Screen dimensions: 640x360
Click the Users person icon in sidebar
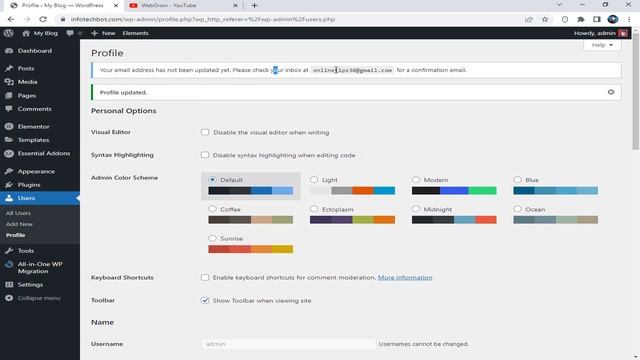9,198
